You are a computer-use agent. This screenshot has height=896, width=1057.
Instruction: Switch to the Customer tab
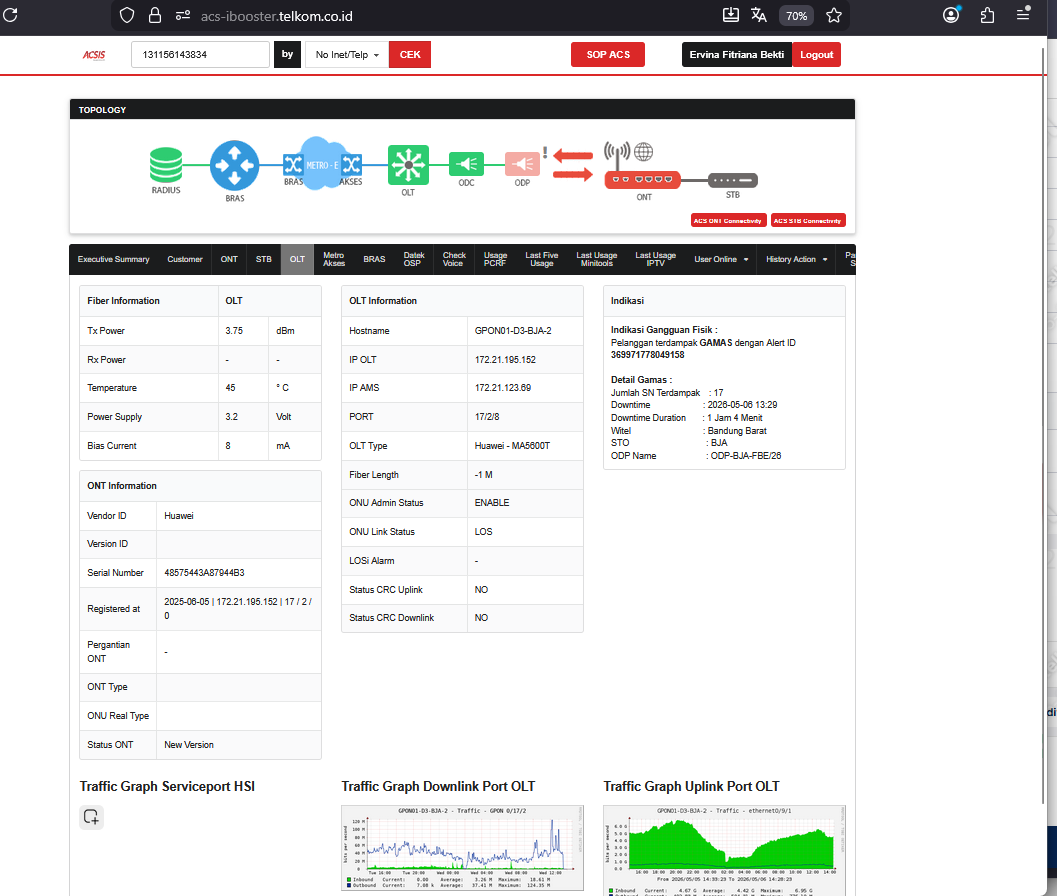pyautogui.click(x=185, y=260)
